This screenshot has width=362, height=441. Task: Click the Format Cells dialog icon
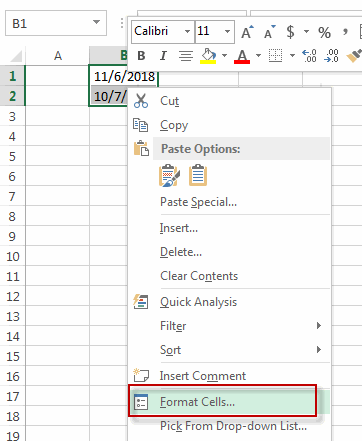[141, 402]
